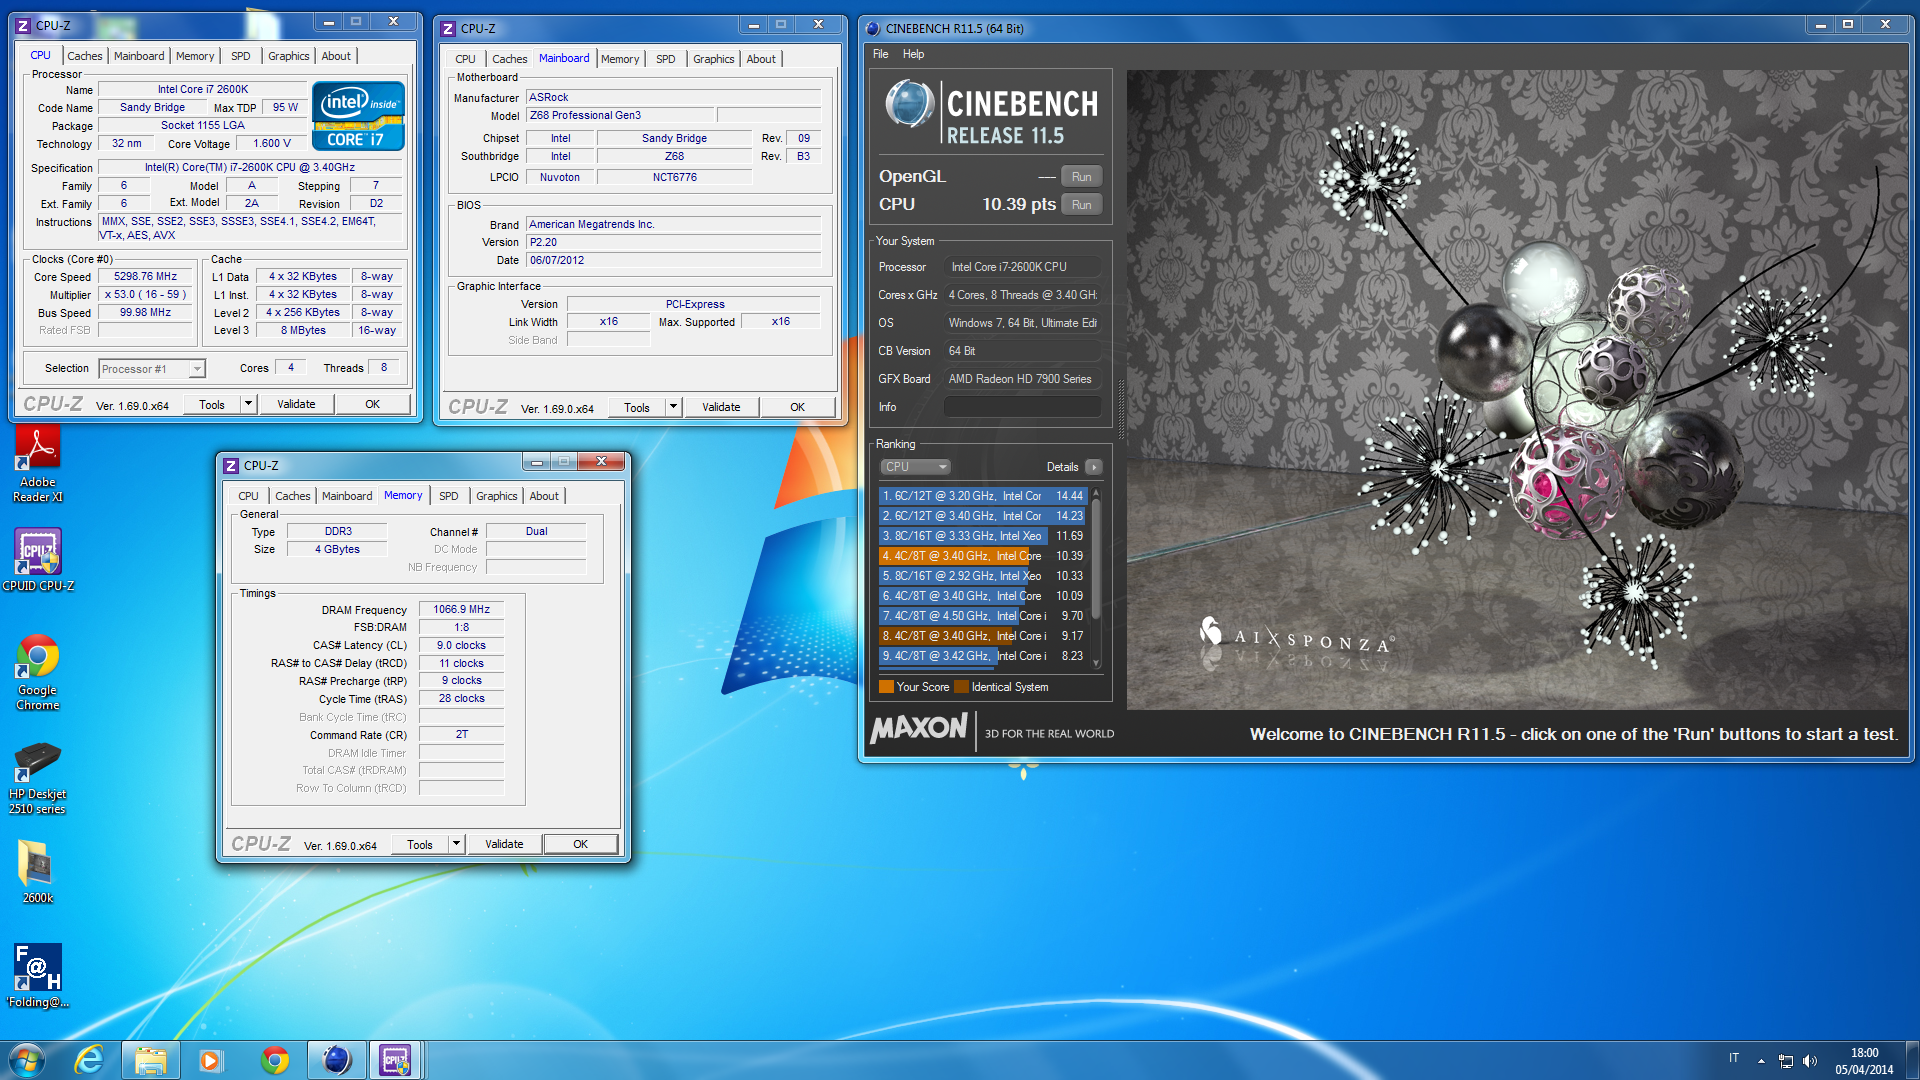Click Tools button in Memory CPU-Z window
This screenshot has height=1080, width=1920.
click(420, 844)
